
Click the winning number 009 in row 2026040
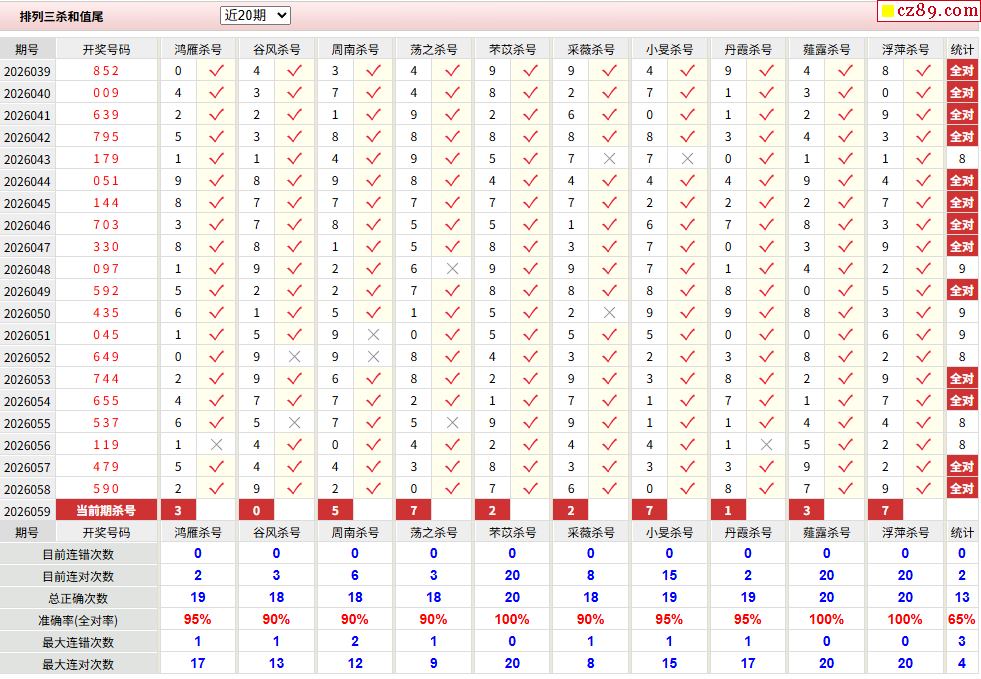[106, 93]
